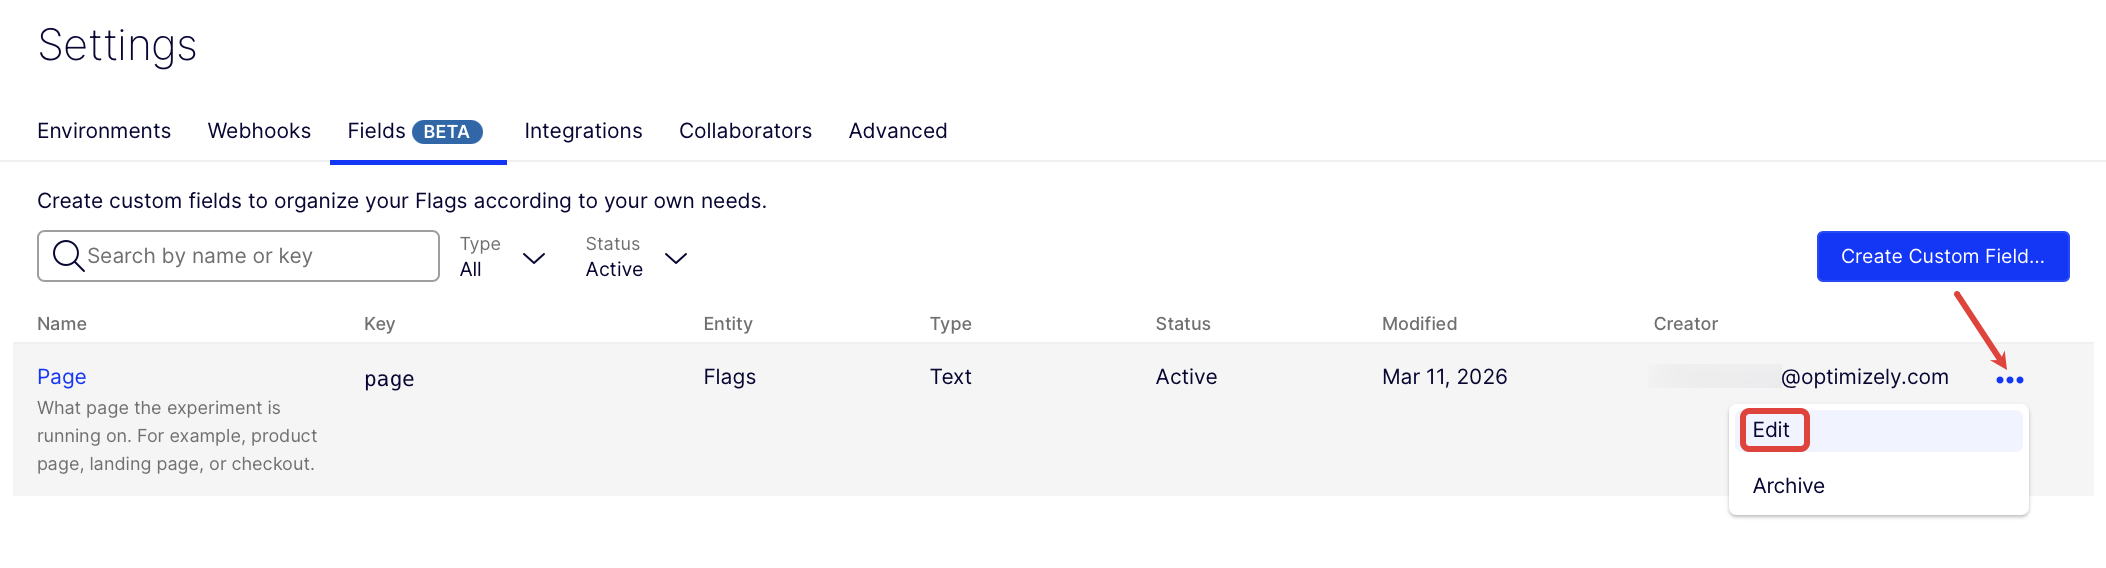2106x568 pixels.
Task: Click the Creator column header
Action: coord(1685,324)
